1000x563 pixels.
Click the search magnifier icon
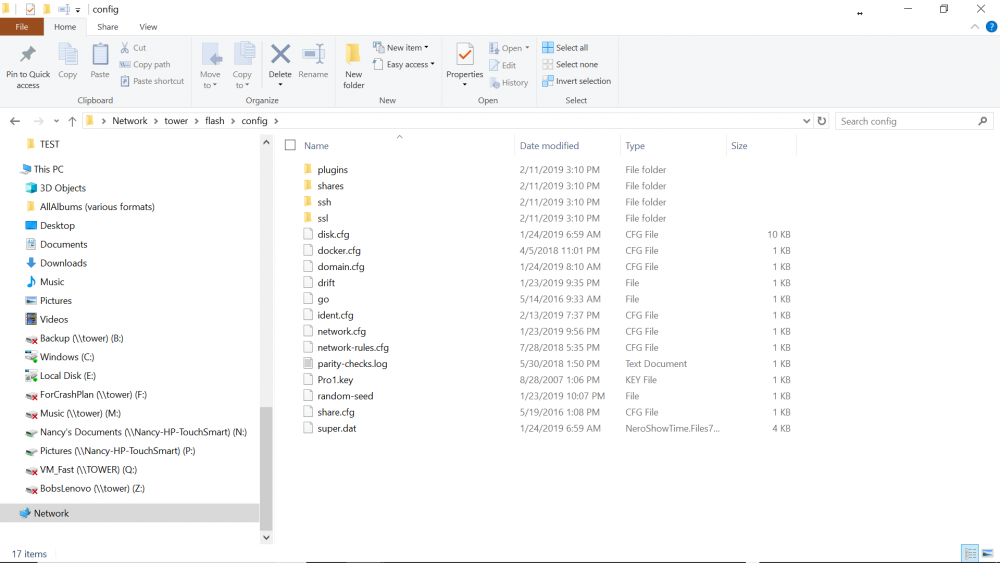pyautogui.click(x=983, y=121)
